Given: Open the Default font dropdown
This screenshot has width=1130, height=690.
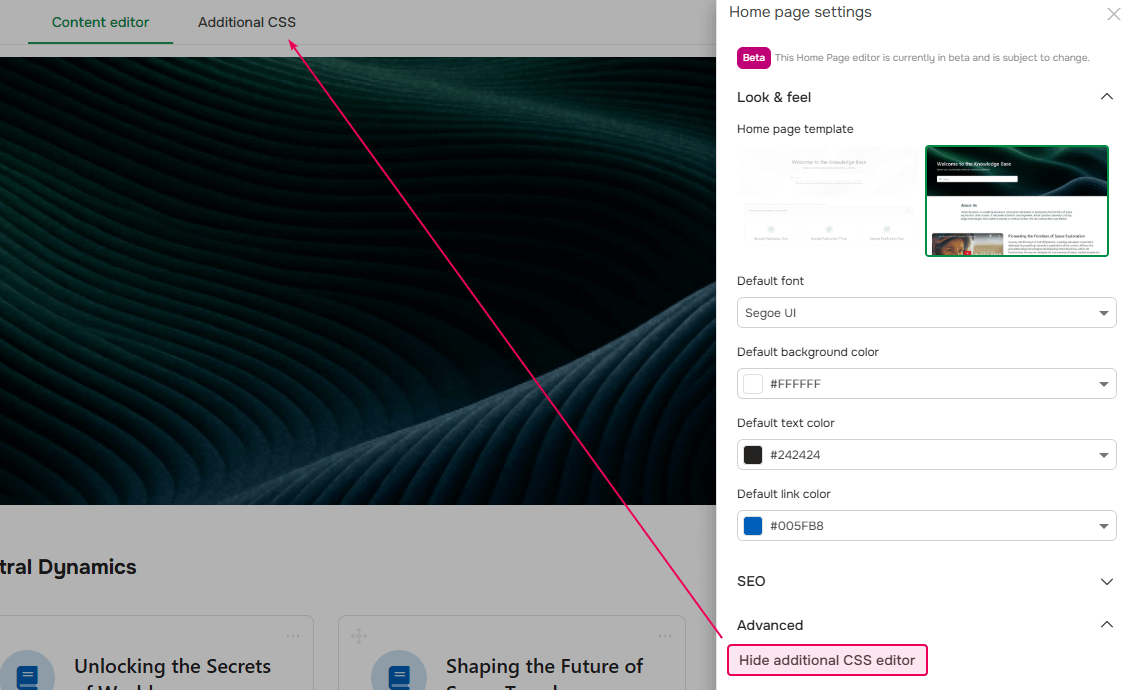Looking at the screenshot, I should coord(926,312).
